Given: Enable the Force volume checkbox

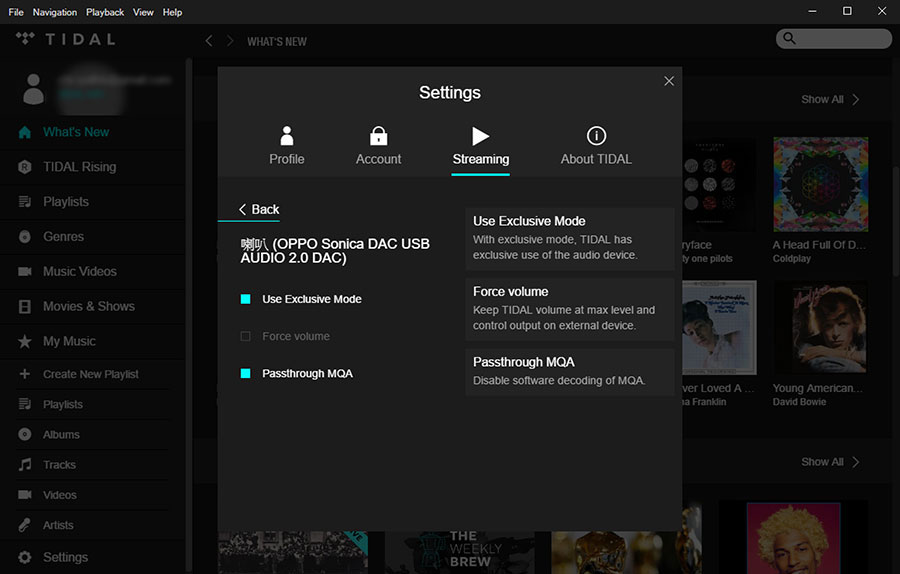Looking at the screenshot, I should pos(246,336).
